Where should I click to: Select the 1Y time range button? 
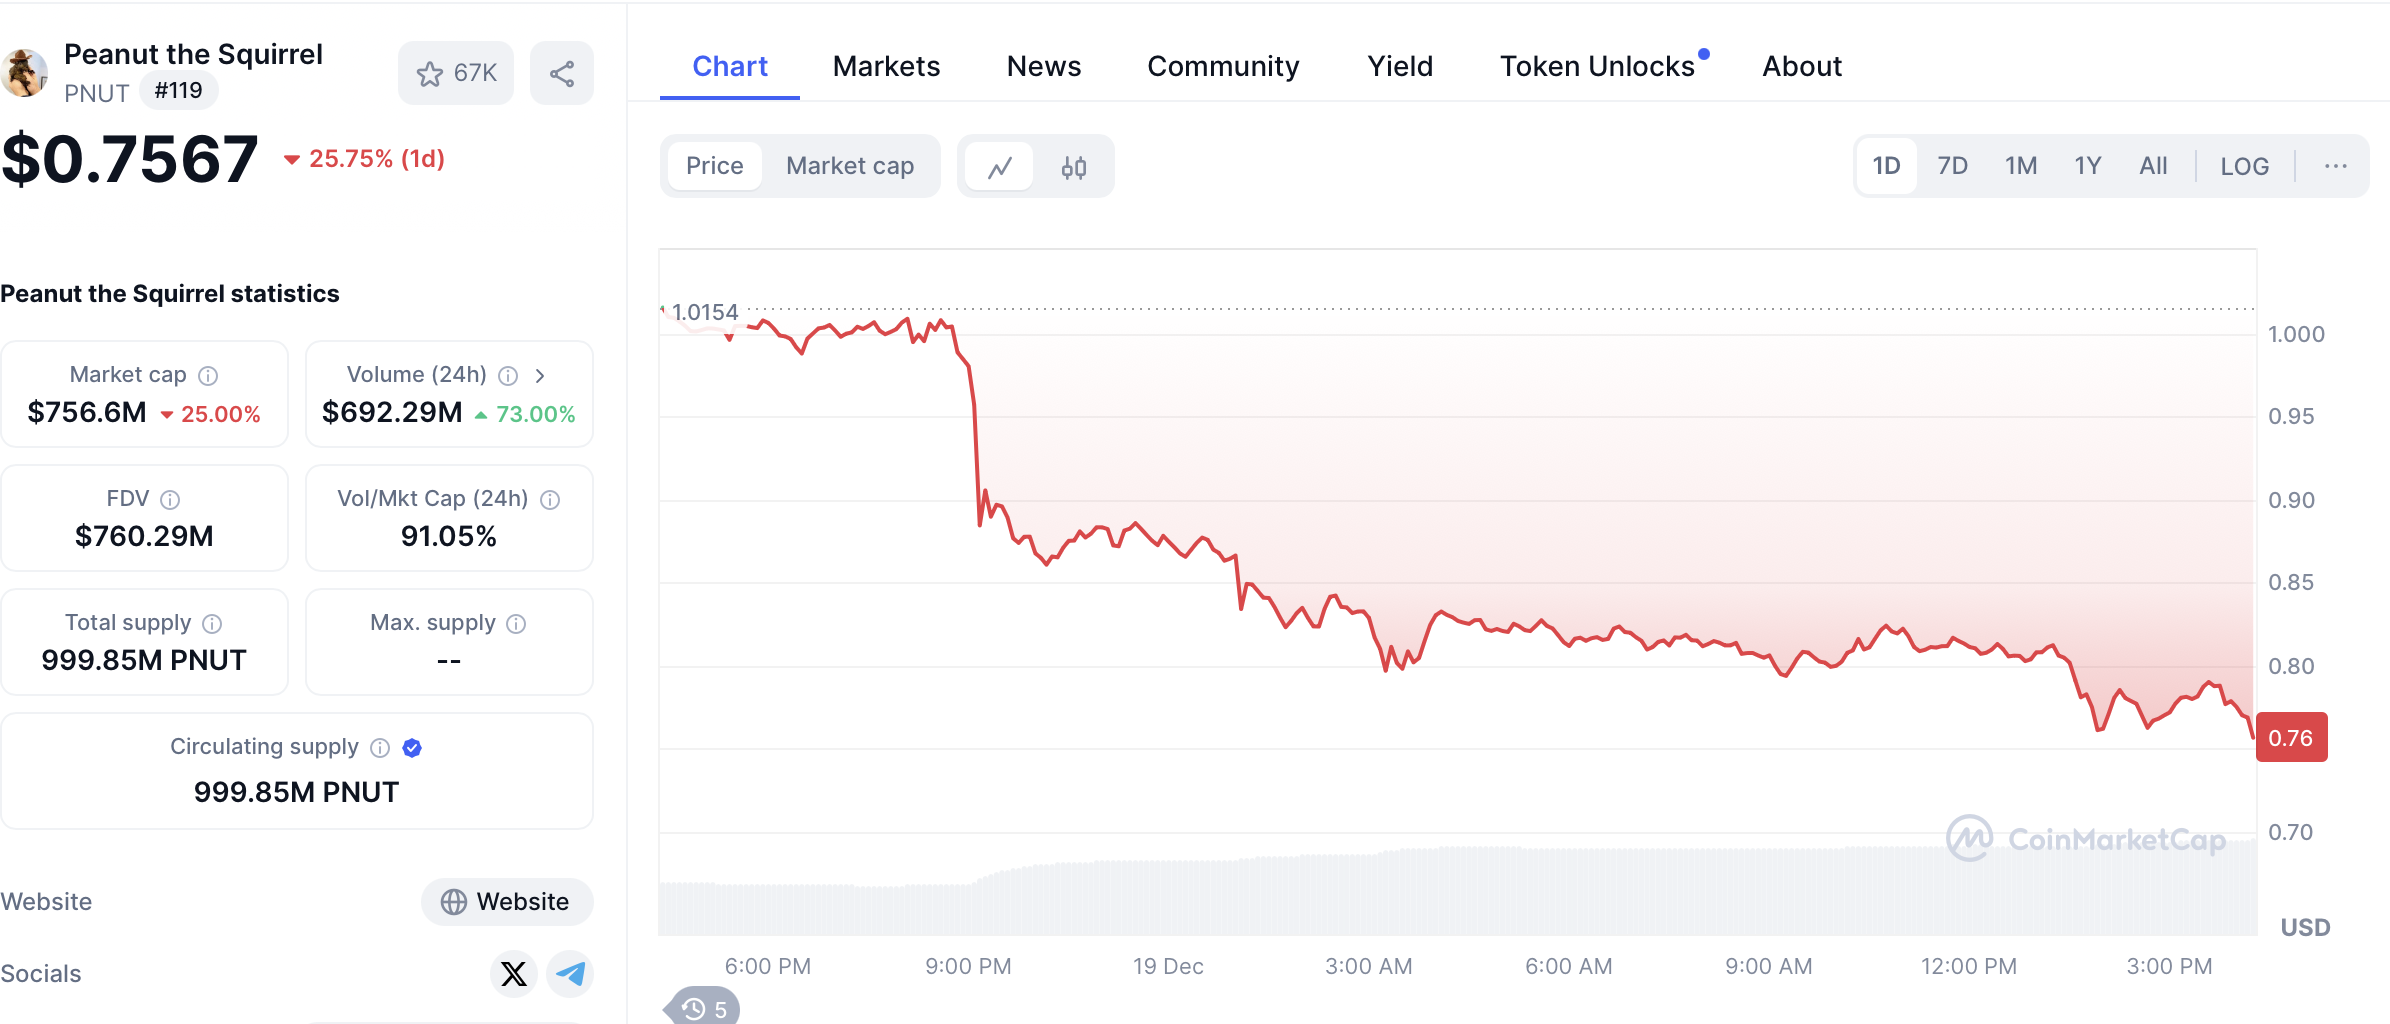(2087, 166)
